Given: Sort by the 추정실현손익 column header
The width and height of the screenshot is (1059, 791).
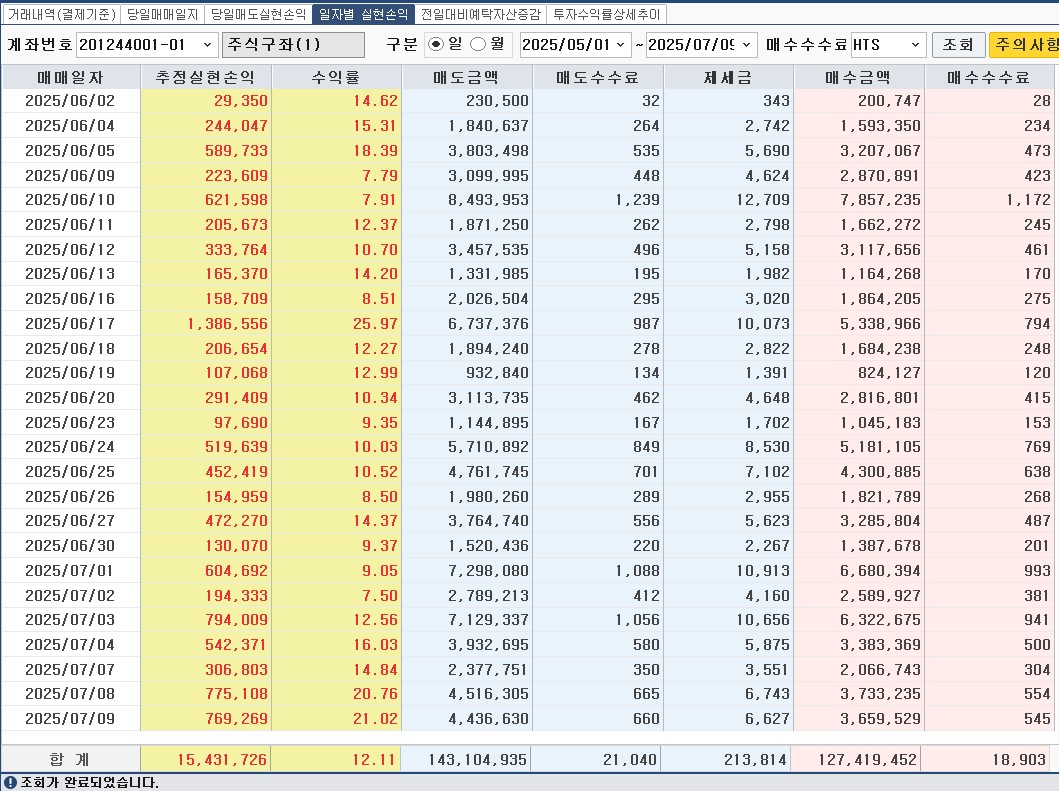Looking at the screenshot, I should [205, 77].
